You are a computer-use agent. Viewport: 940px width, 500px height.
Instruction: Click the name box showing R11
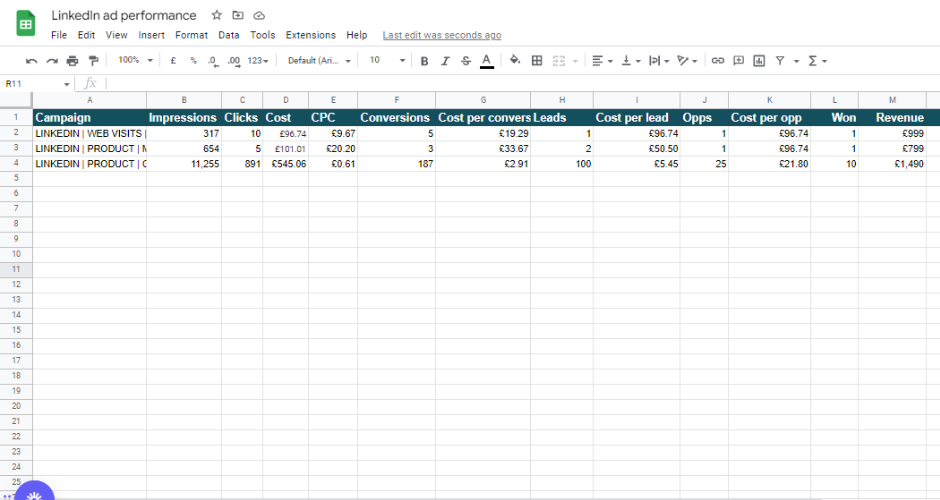(x=36, y=84)
